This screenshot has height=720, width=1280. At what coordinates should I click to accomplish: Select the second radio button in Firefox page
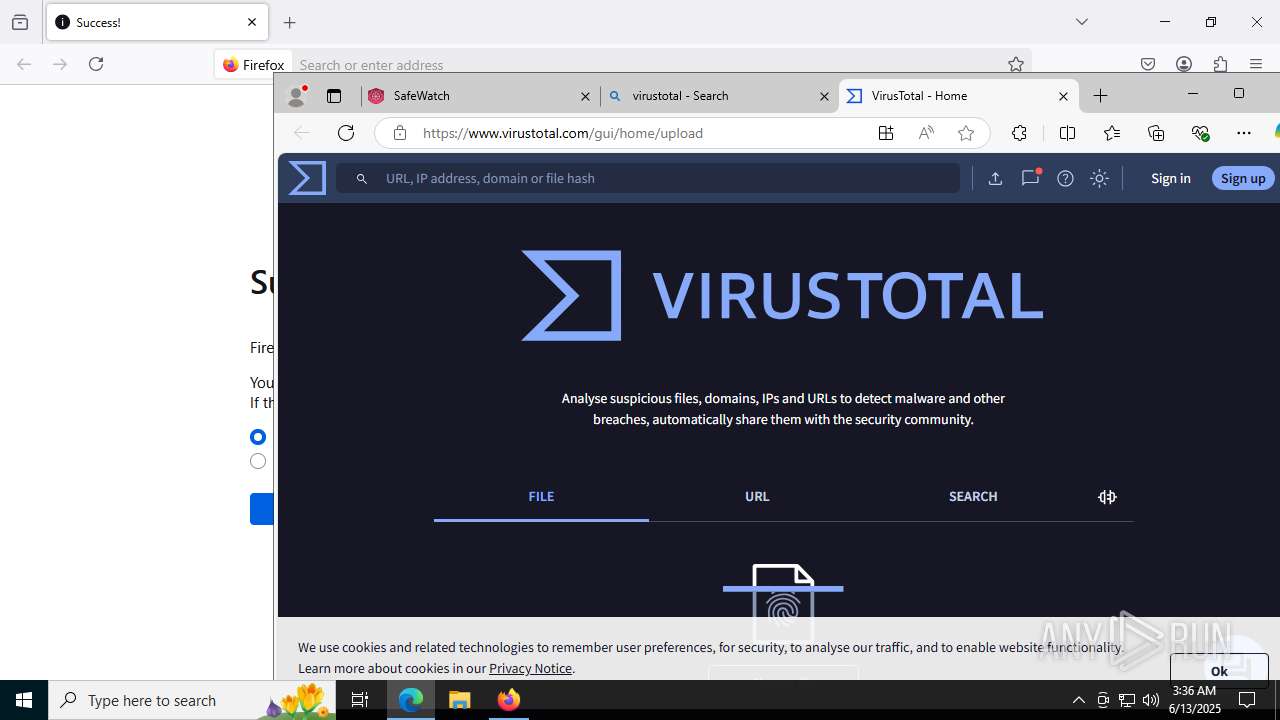[x=258, y=461]
